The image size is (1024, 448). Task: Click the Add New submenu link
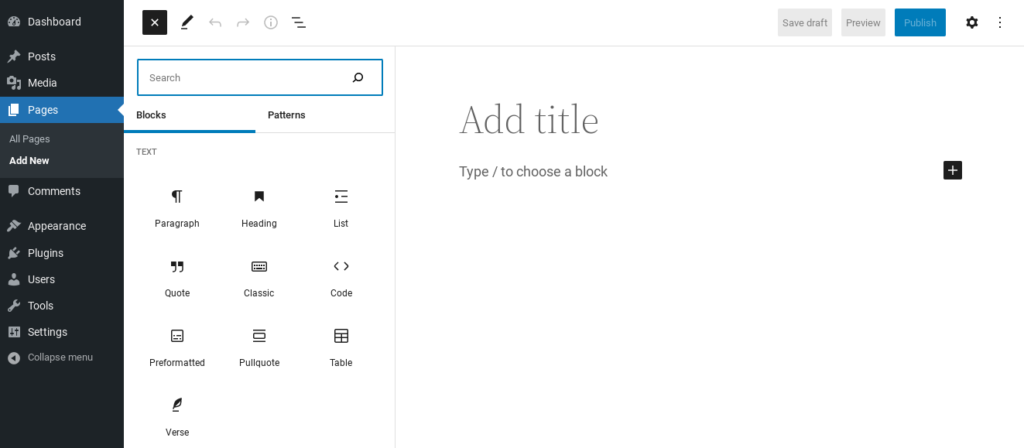coord(29,161)
